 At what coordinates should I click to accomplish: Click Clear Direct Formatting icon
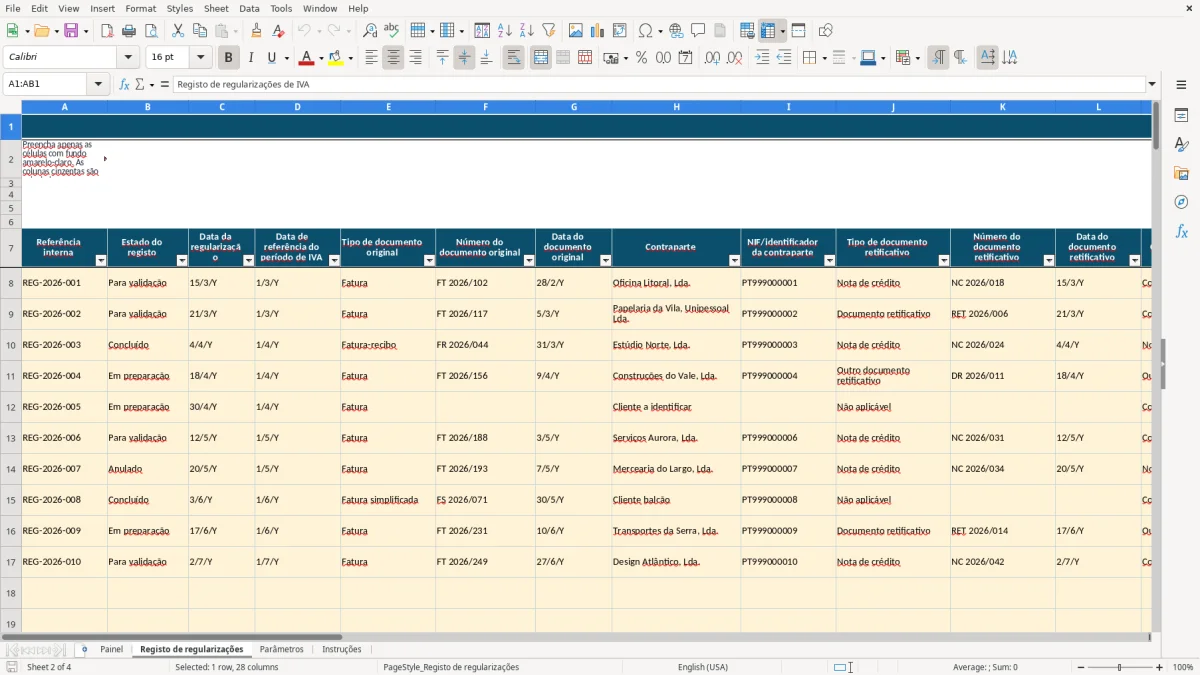click(278, 31)
